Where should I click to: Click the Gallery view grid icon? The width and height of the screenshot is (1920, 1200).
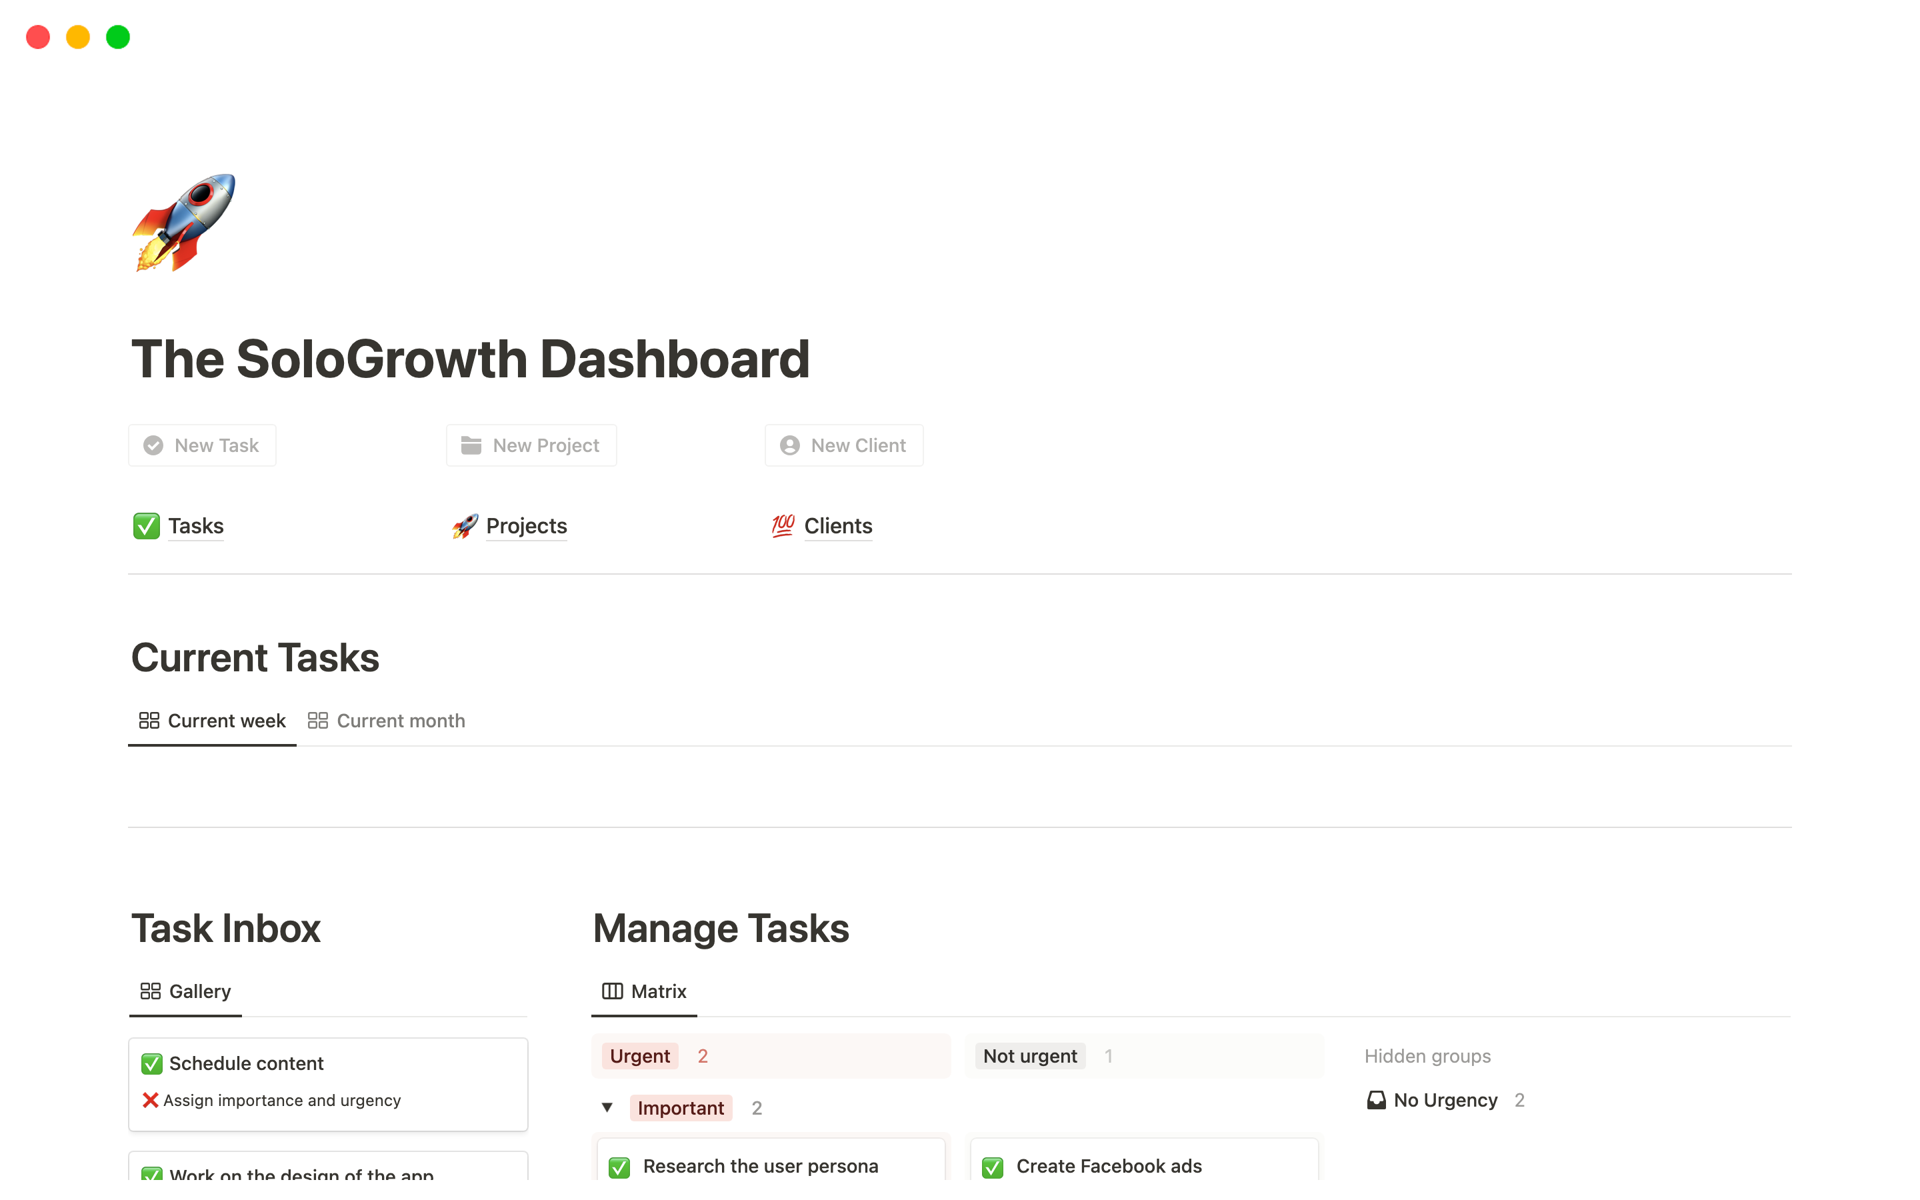(150, 991)
